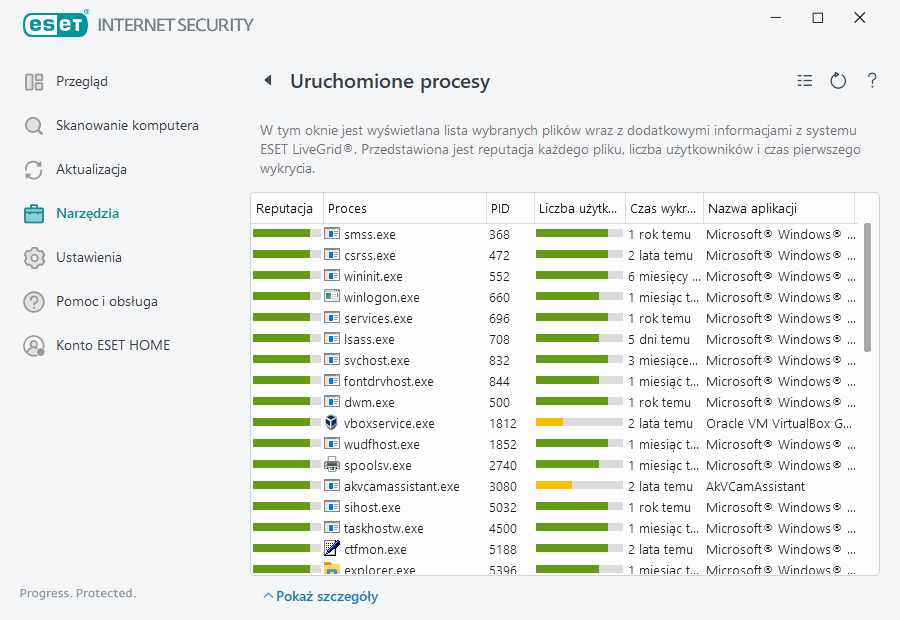Select the vboxservice.exe process row
This screenshot has height=620, width=900.
tap(389, 424)
